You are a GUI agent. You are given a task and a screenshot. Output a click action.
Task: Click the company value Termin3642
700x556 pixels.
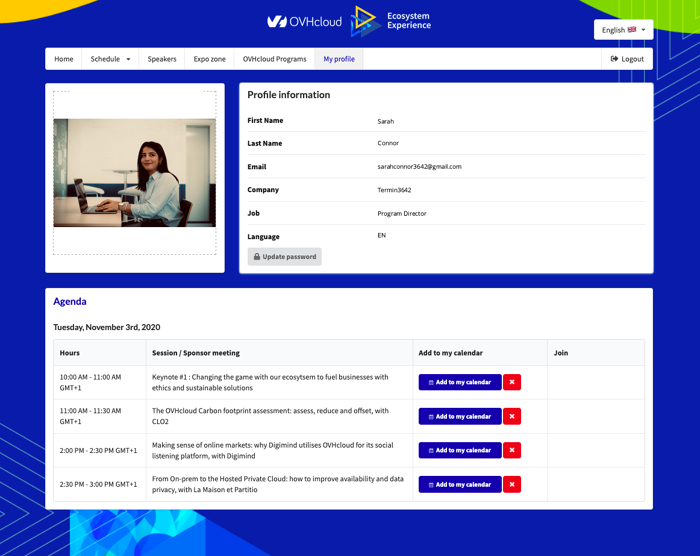394,190
